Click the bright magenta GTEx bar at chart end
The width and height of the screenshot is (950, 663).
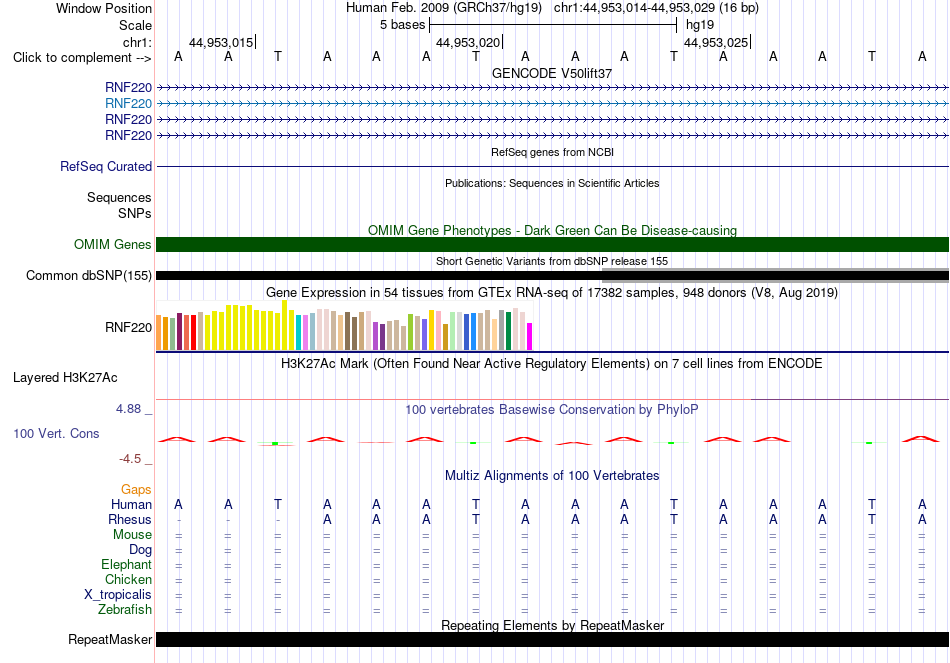(x=529, y=336)
